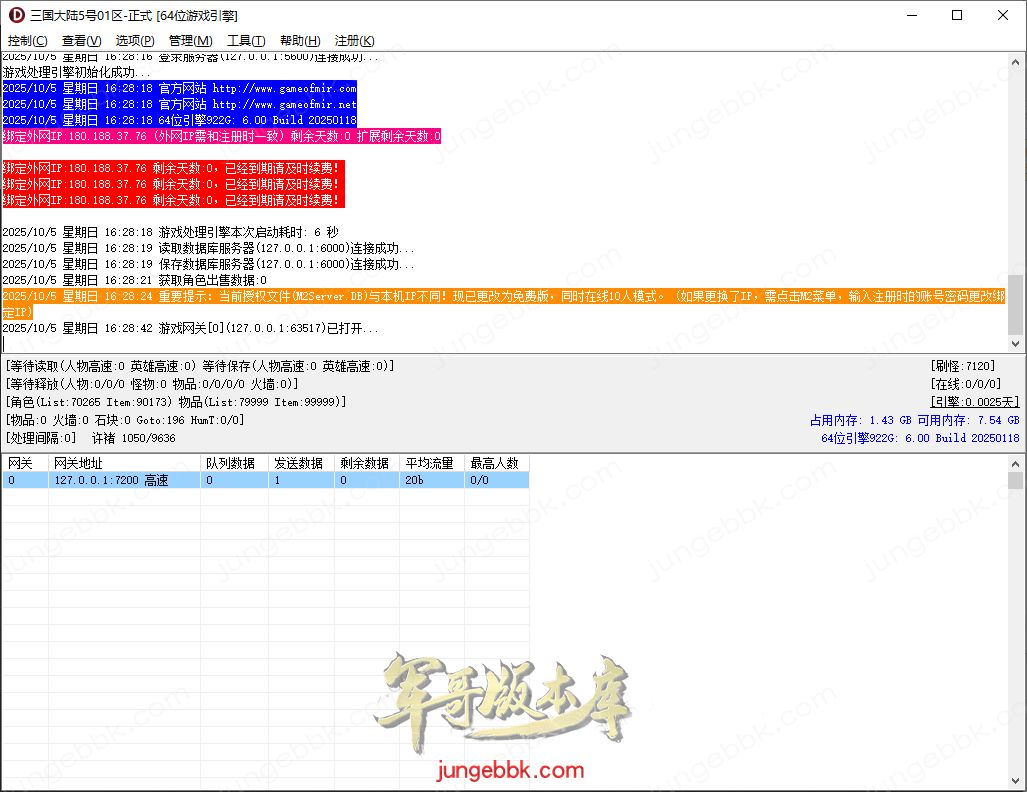
Task: Open the 管理(M) menu
Action: coord(190,40)
